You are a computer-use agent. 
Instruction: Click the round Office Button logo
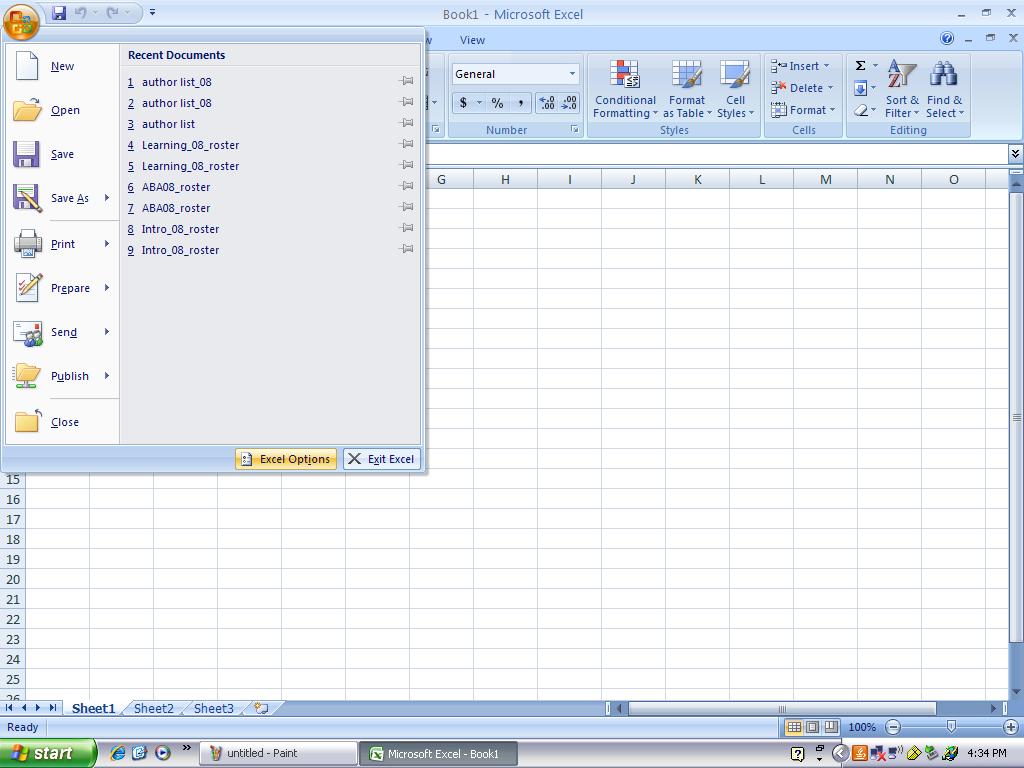point(21,19)
